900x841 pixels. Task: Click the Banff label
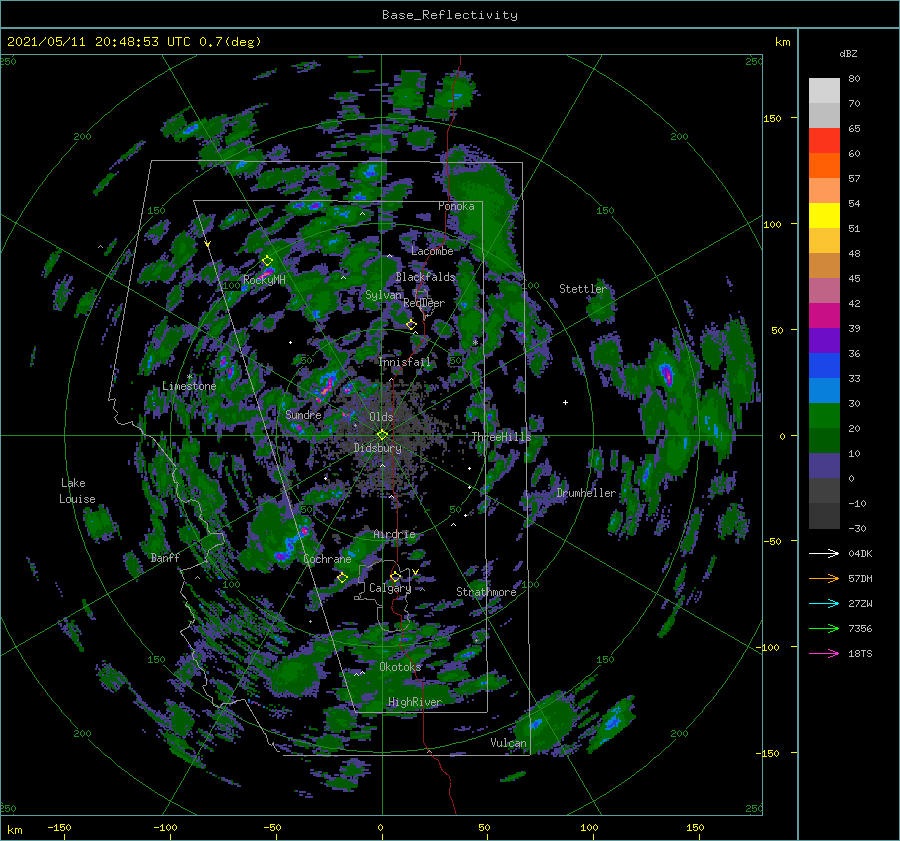point(165,557)
